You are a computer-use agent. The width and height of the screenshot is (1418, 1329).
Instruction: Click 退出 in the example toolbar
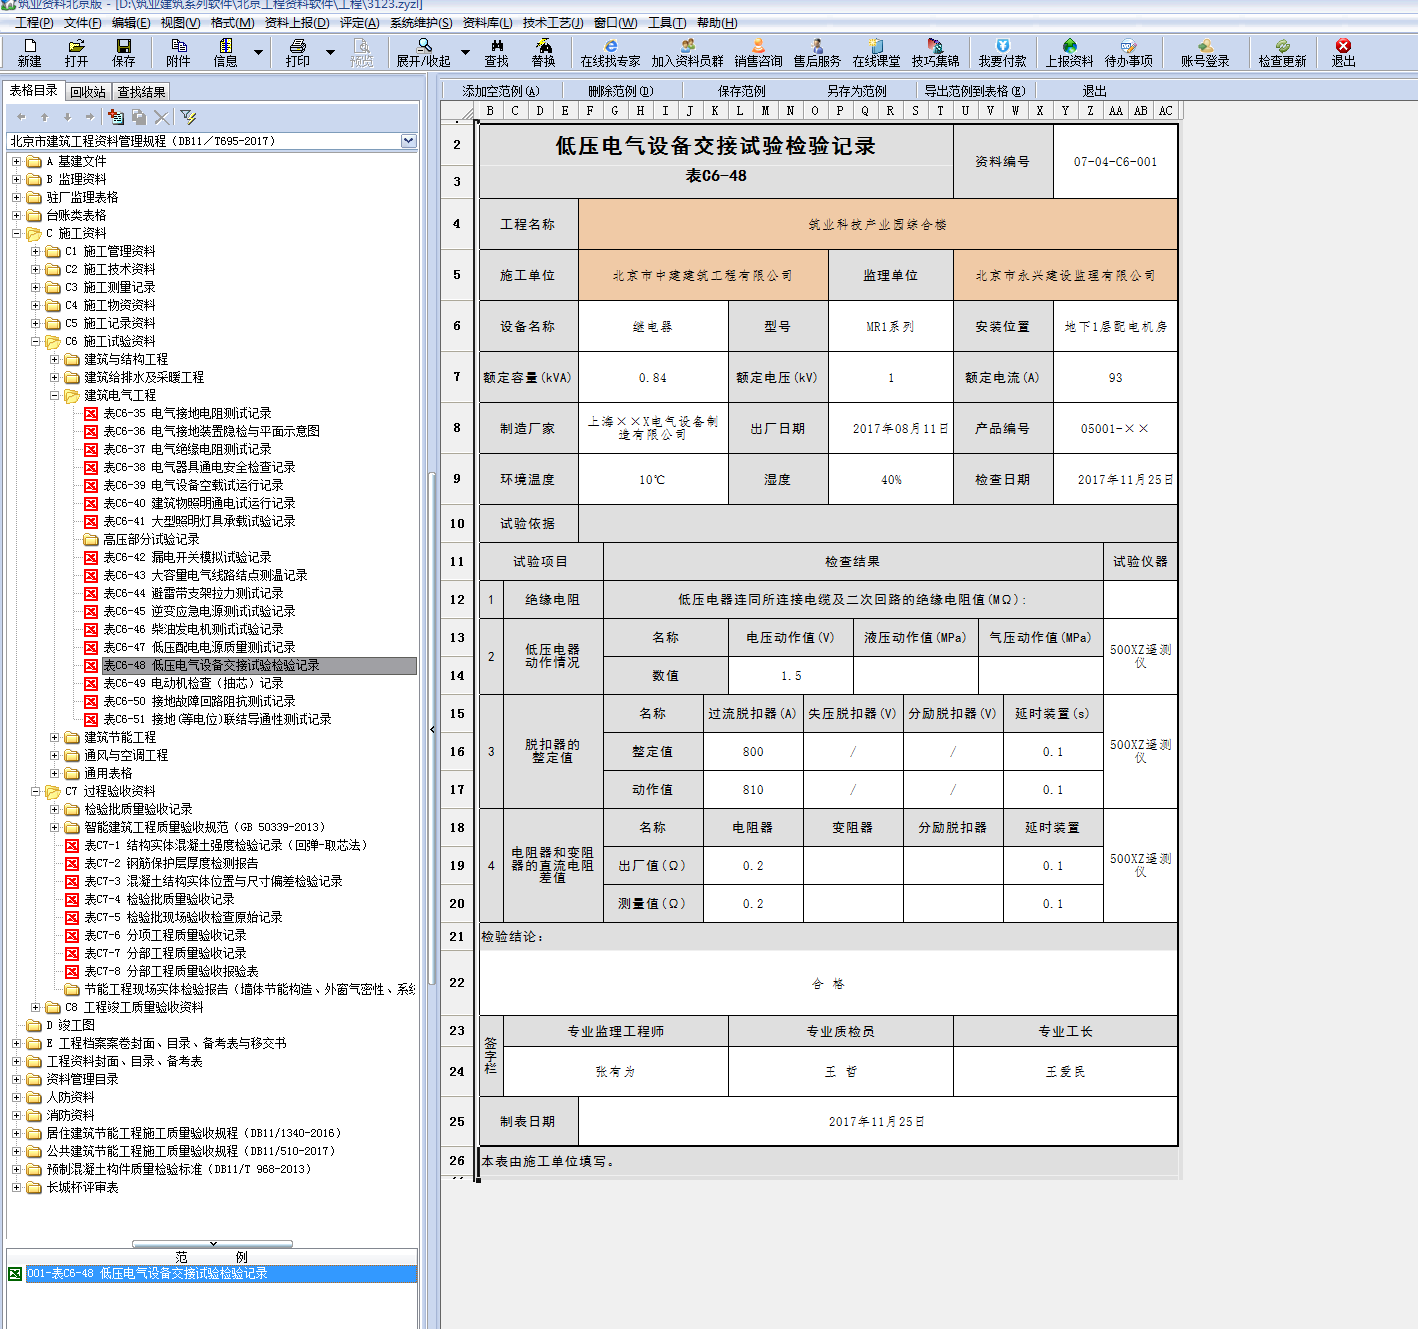(x=1095, y=91)
